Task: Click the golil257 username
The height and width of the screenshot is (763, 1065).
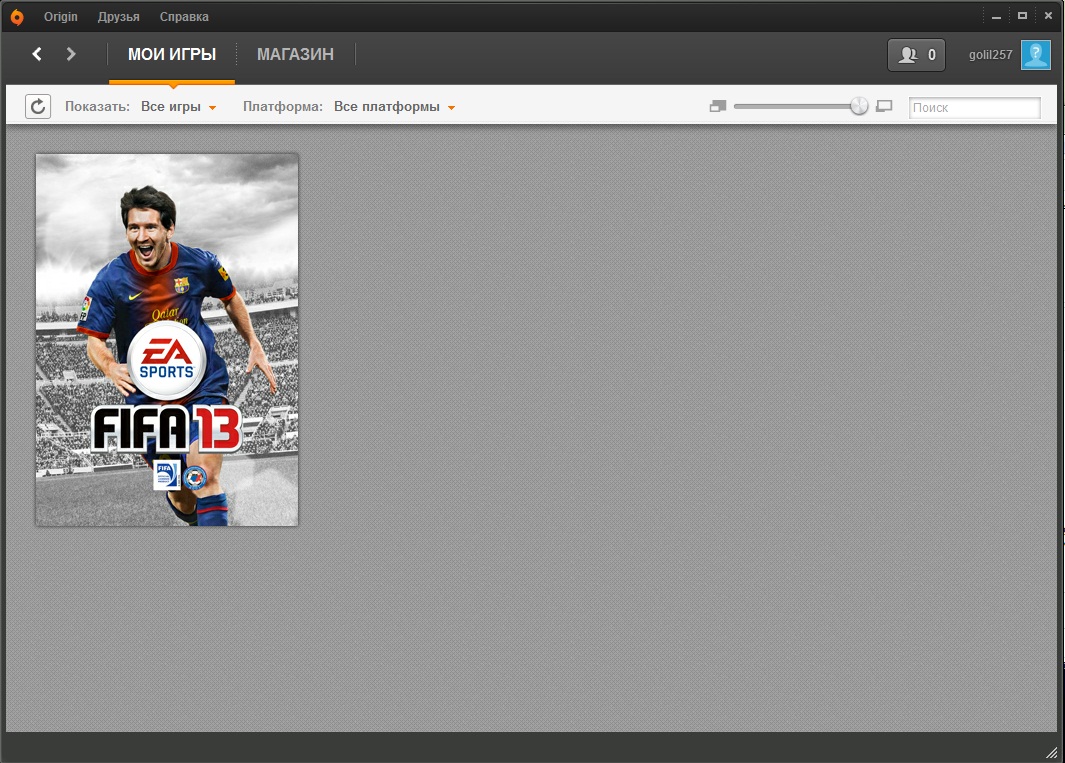Action: pos(990,55)
